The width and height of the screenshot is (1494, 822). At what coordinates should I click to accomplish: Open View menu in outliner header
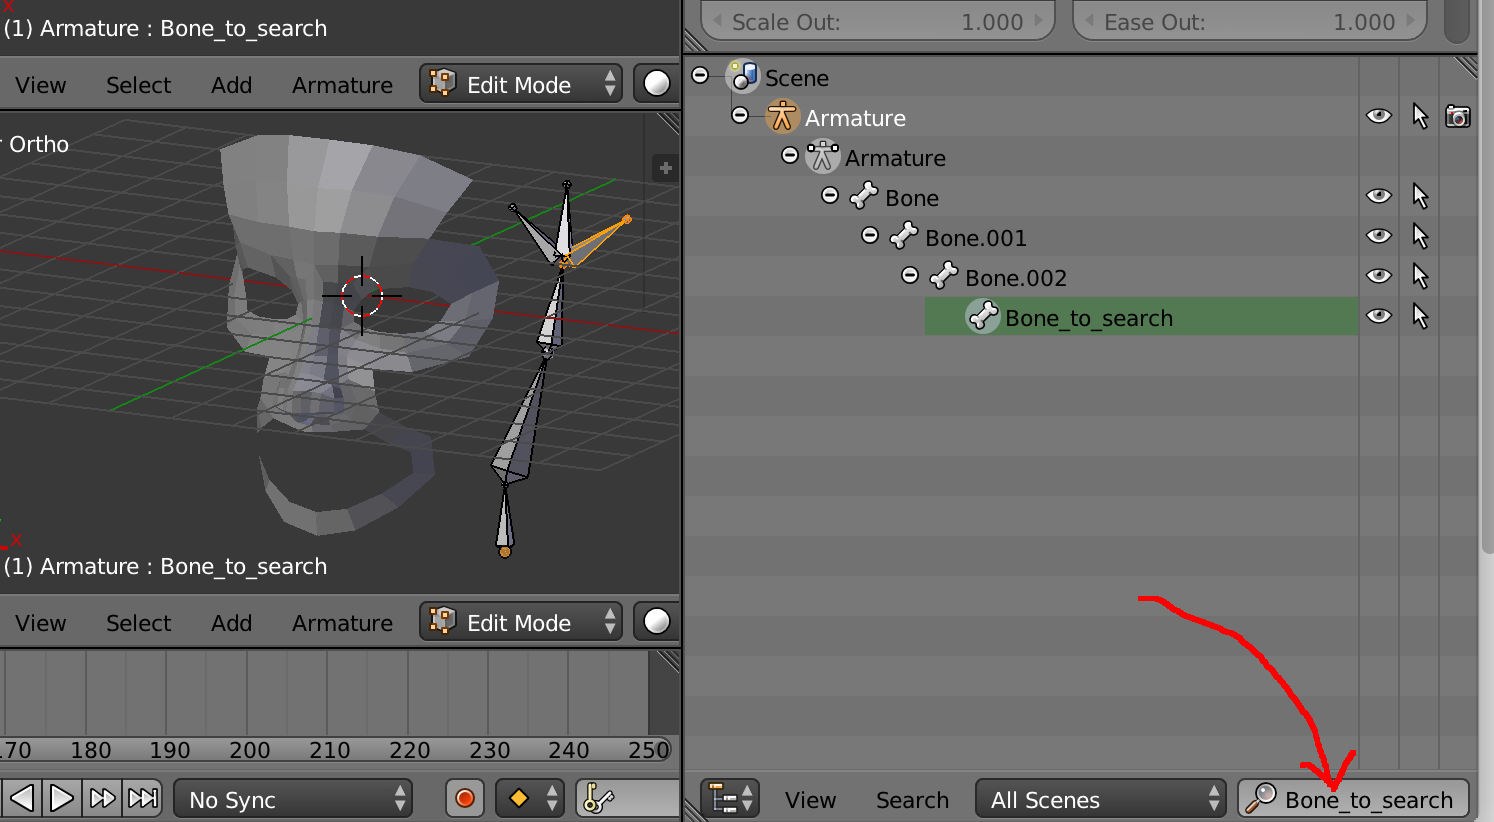(810, 800)
